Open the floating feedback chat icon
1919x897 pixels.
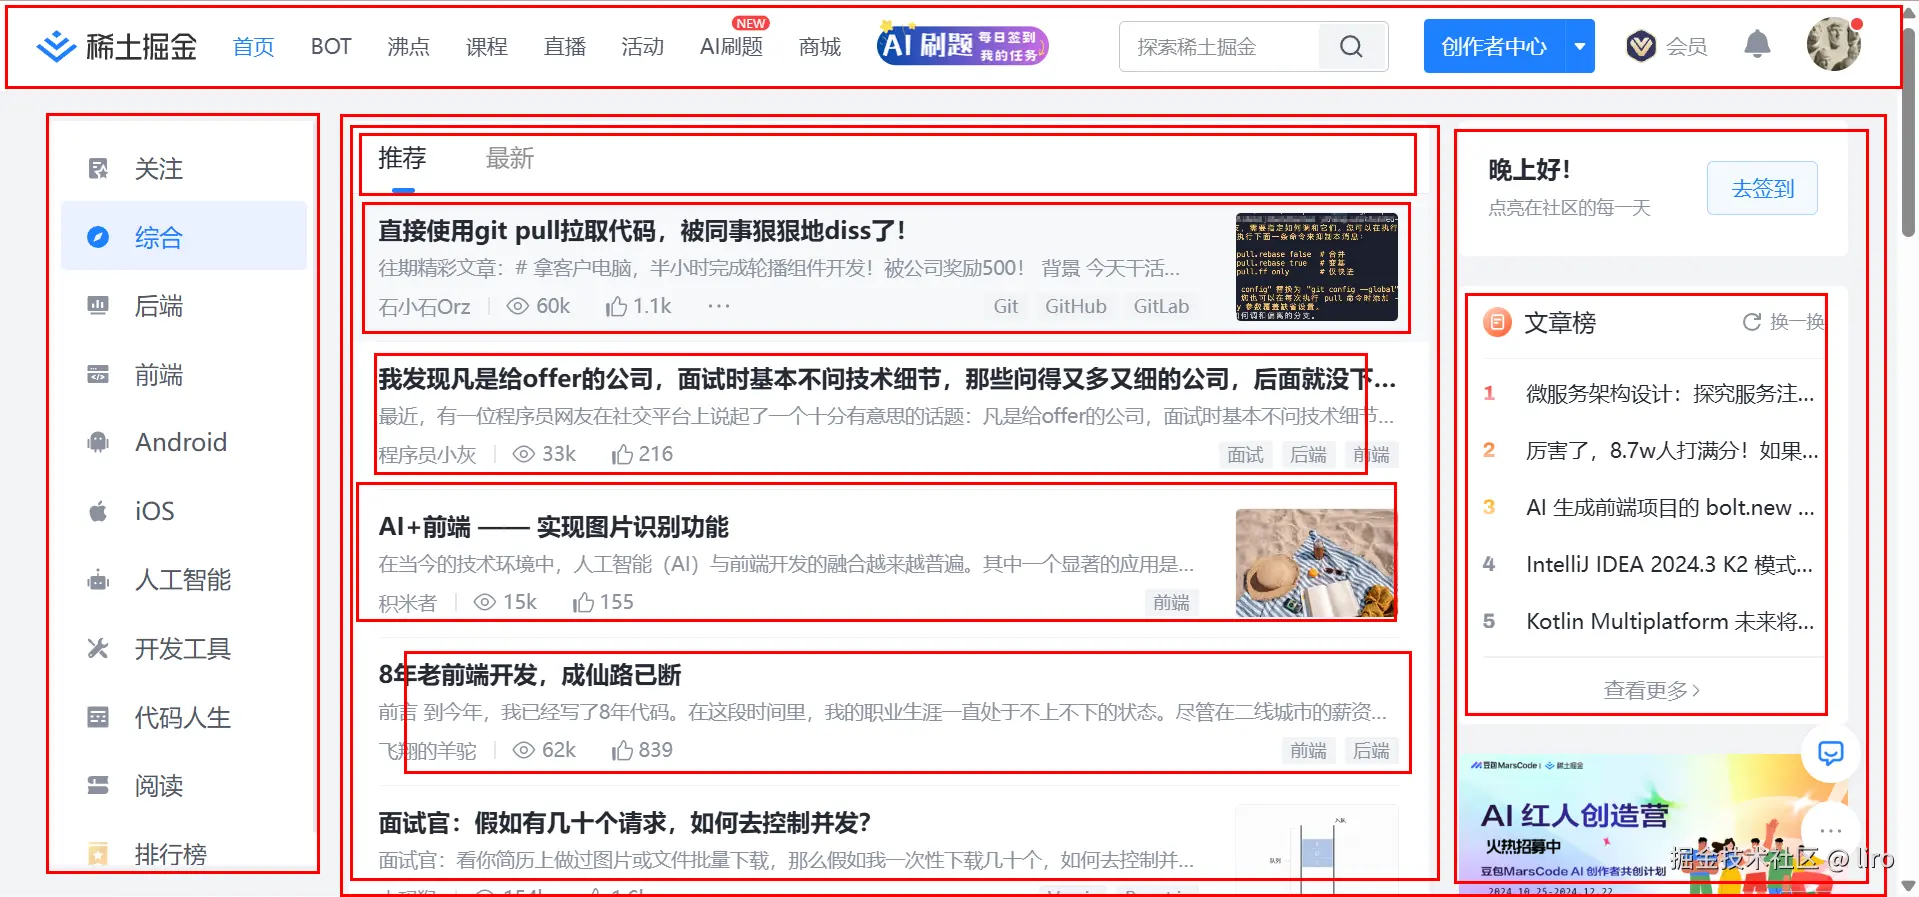[1830, 753]
